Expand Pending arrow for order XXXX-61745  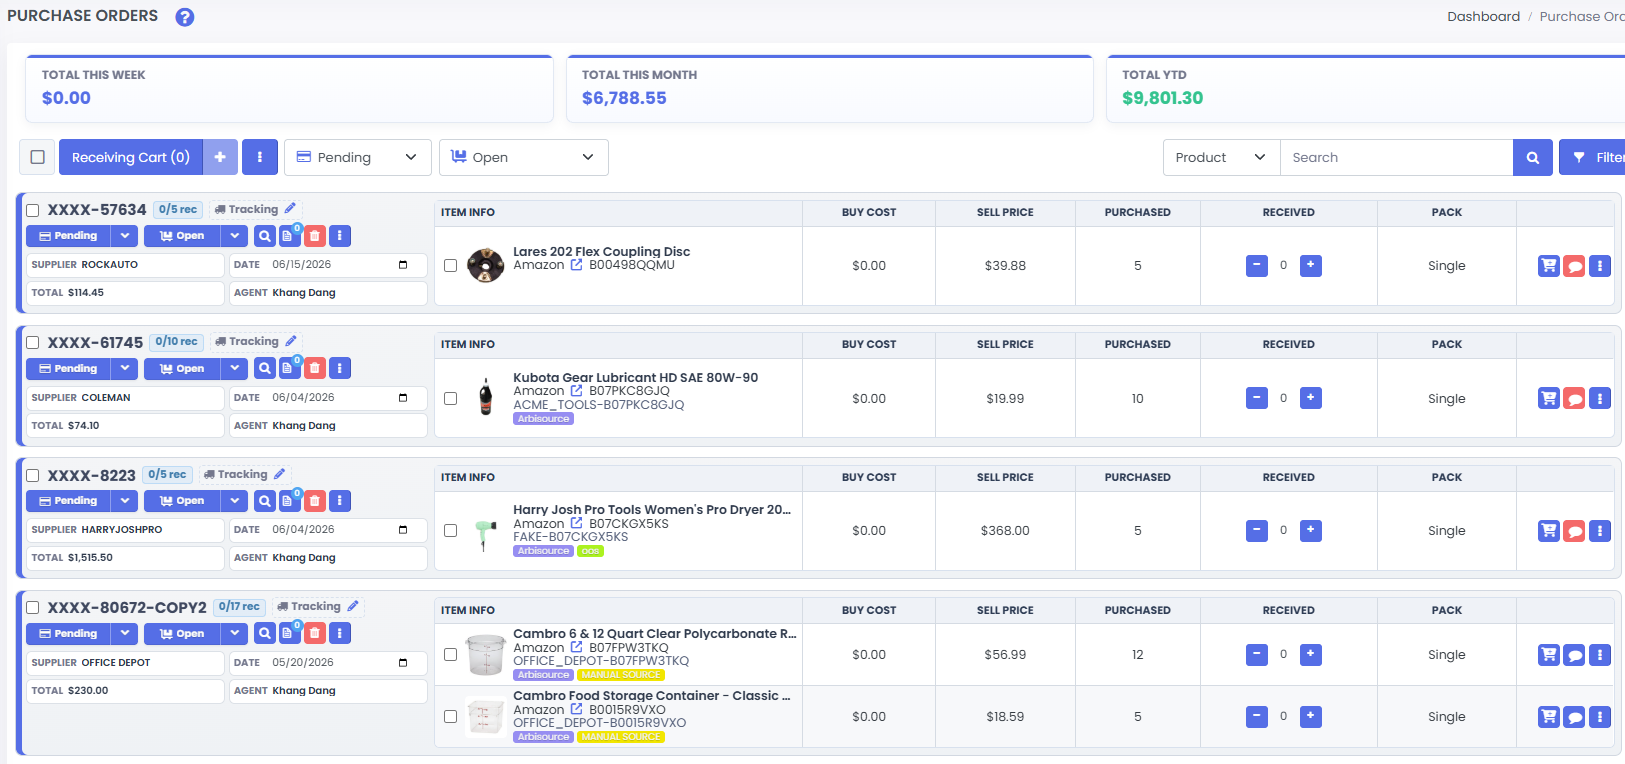(124, 368)
